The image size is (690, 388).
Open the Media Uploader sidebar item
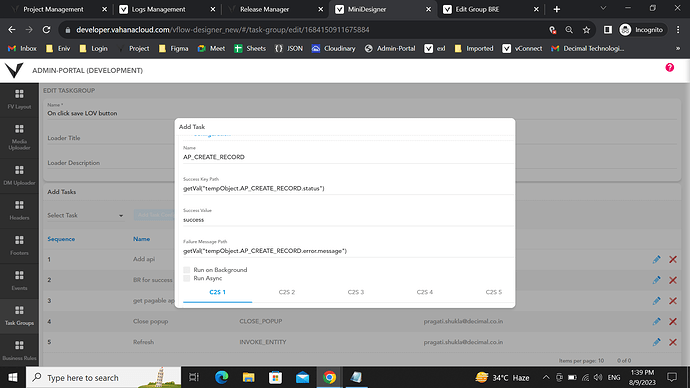pyautogui.click(x=19, y=137)
